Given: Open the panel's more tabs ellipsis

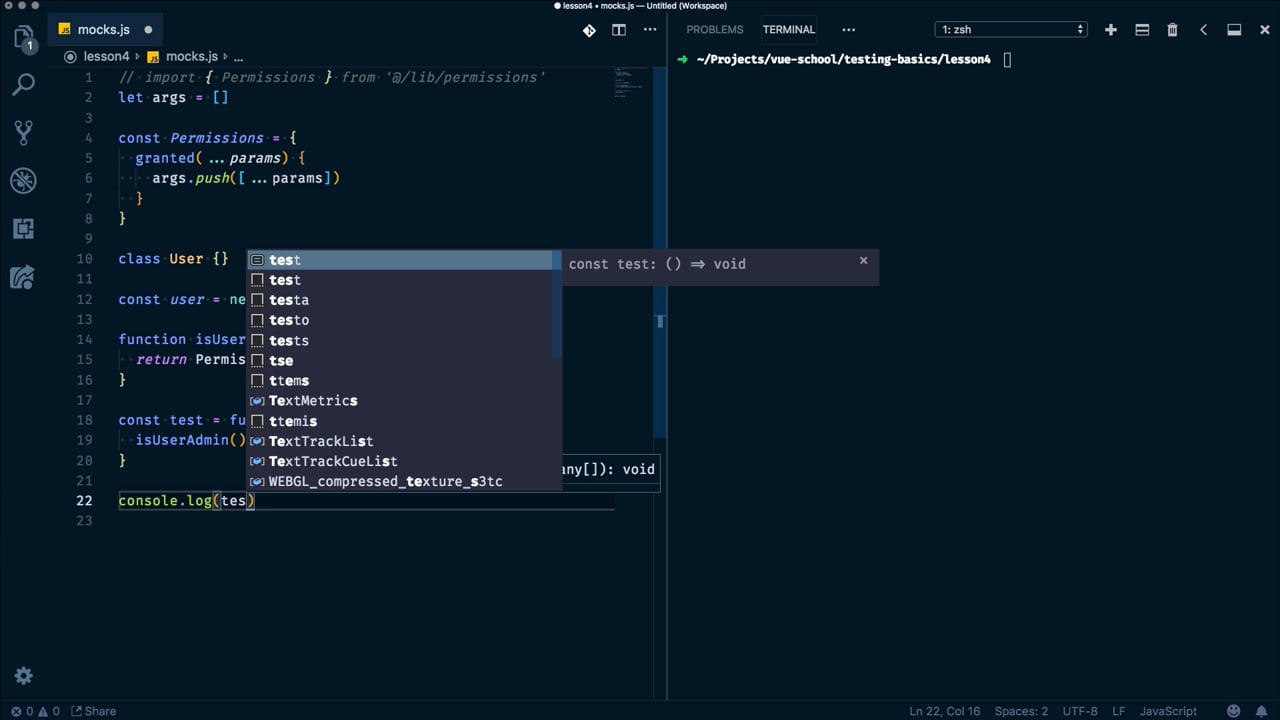Looking at the screenshot, I should click(849, 30).
